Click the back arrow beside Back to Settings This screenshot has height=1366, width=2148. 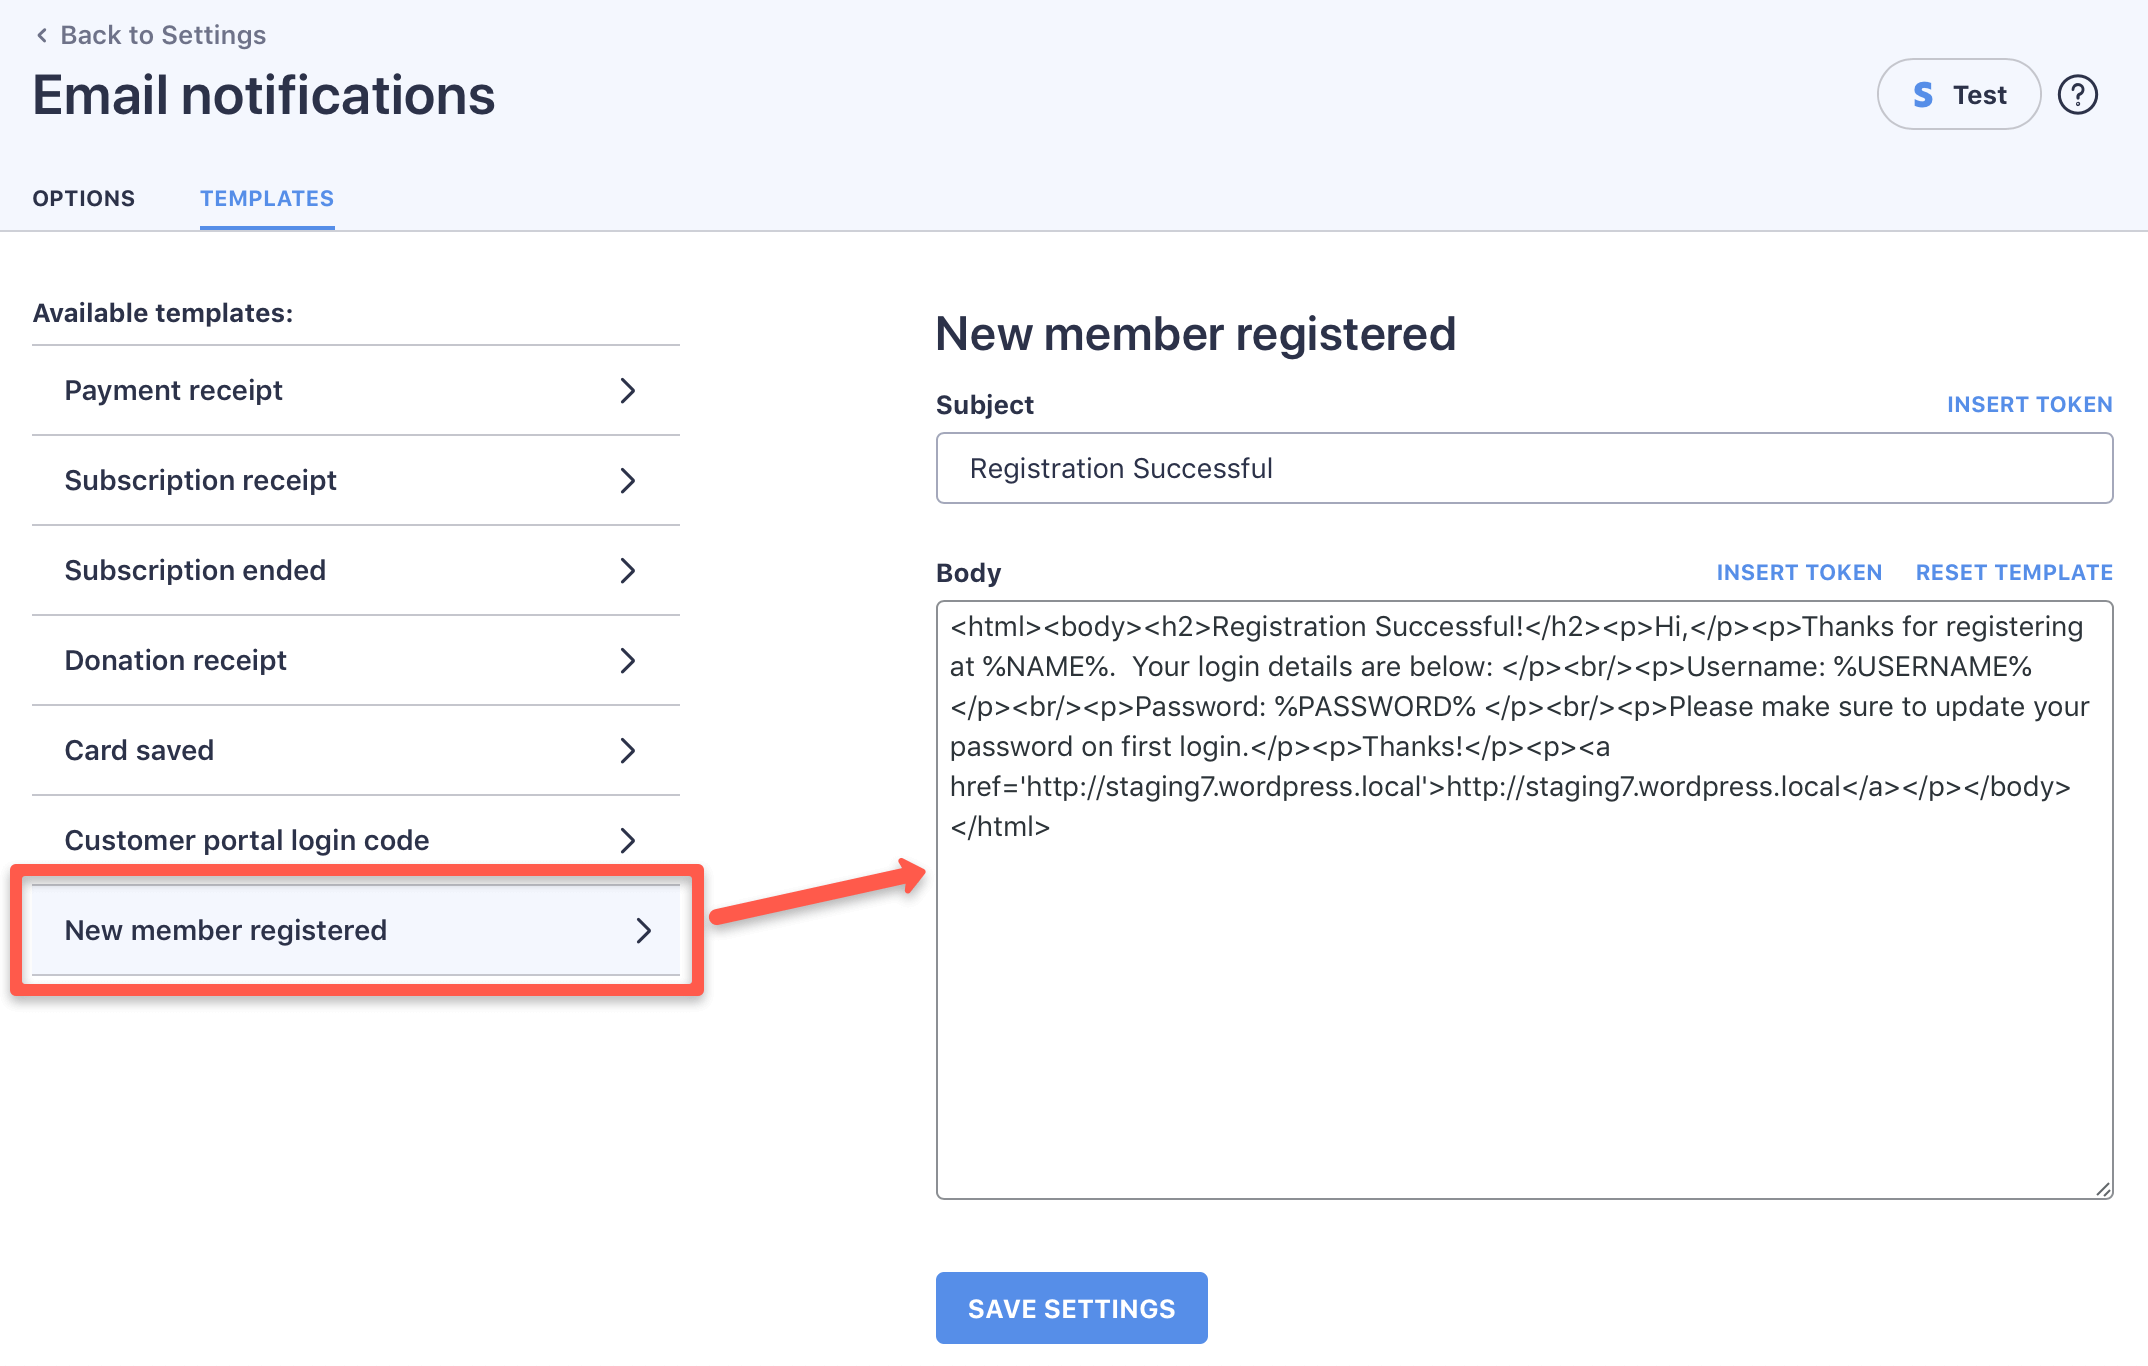coord(42,36)
